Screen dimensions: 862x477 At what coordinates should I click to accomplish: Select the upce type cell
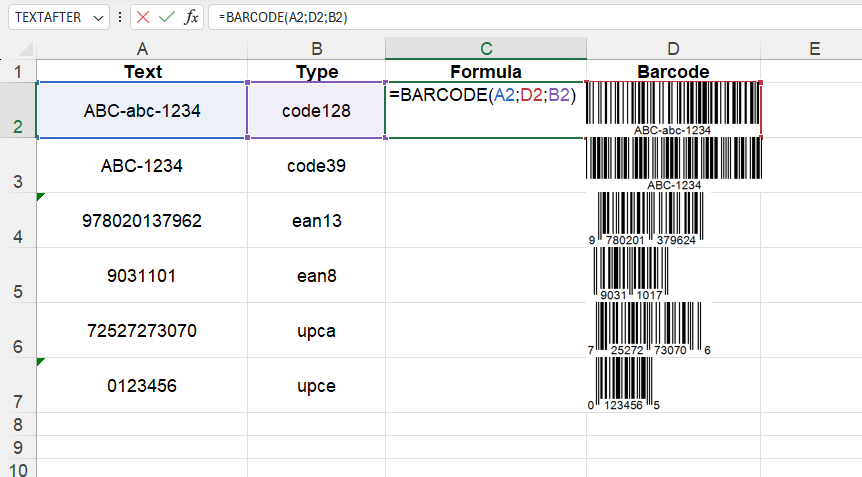pyautogui.click(x=317, y=385)
